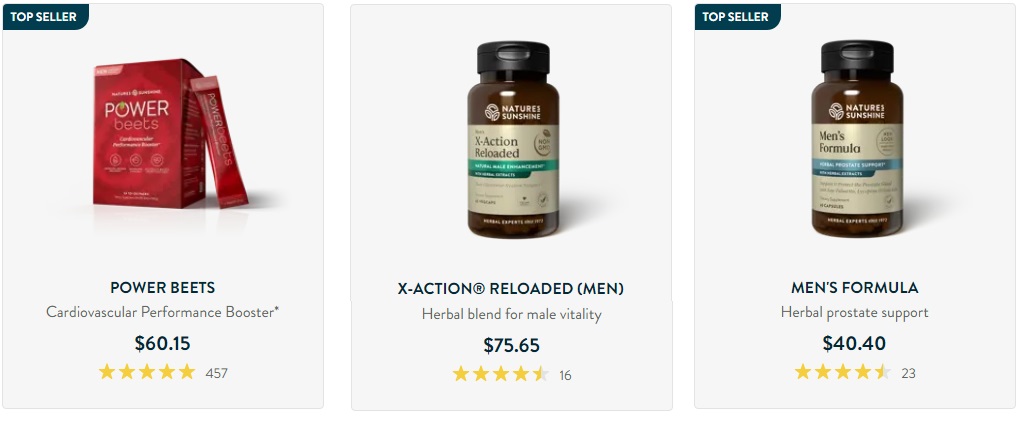Image resolution: width=1021 pixels, height=437 pixels.
Task: Click the star rating under X-Action Reloaded
Action: coord(501,374)
